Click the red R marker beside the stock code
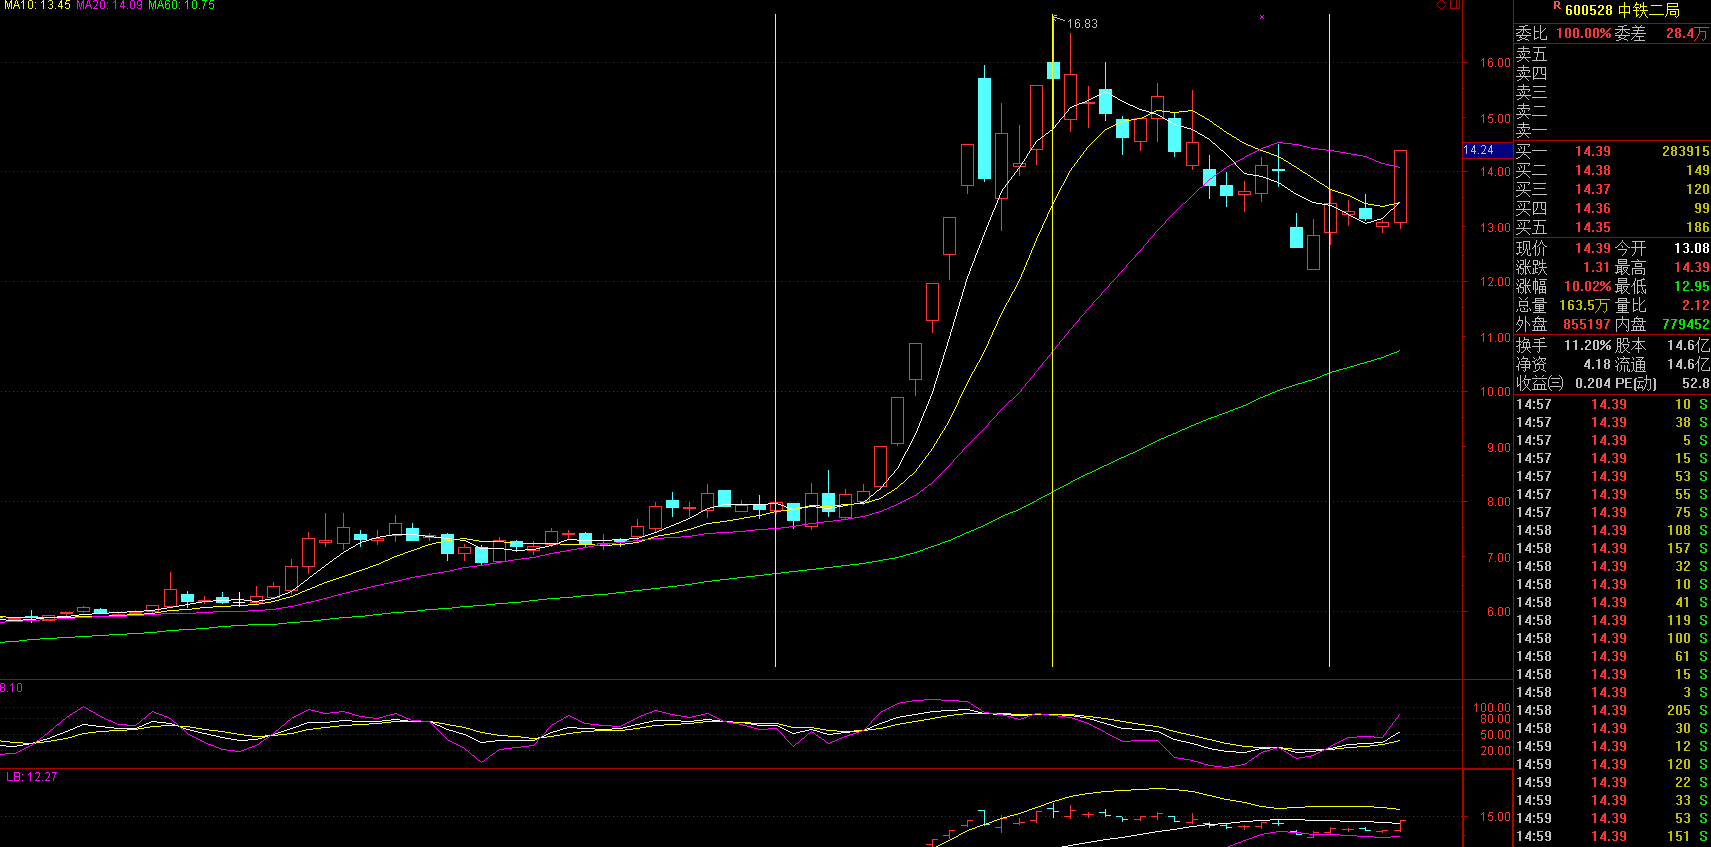The height and width of the screenshot is (847, 1711). pos(1557,6)
